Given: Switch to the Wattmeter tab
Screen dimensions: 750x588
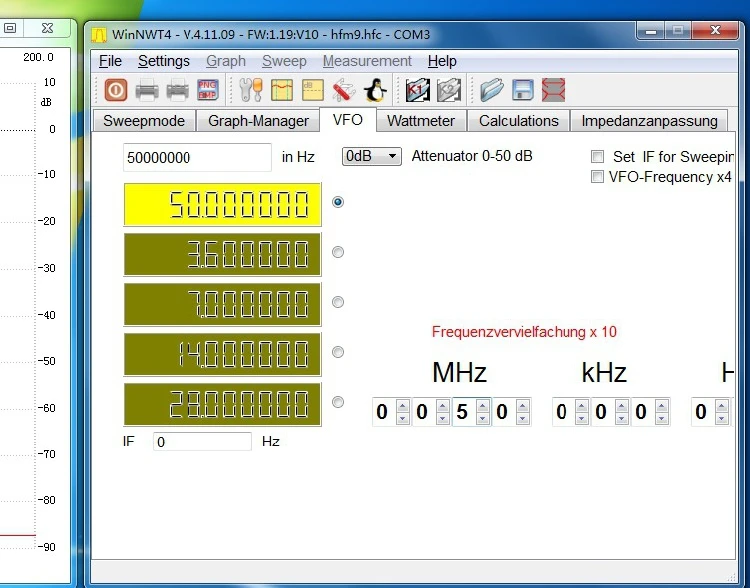Looking at the screenshot, I should click(x=421, y=121).
